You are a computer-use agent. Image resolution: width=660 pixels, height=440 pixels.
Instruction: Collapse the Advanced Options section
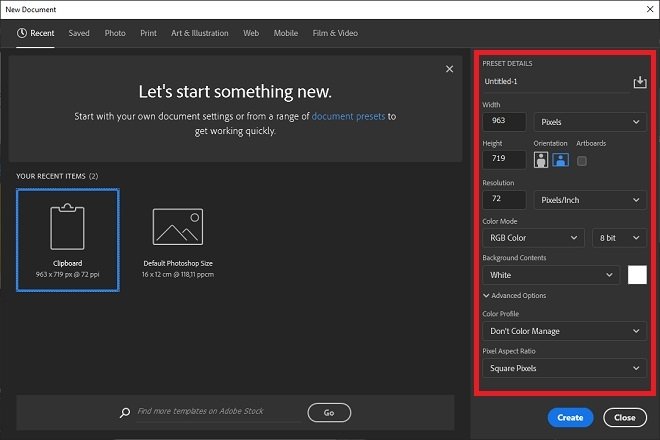point(514,296)
